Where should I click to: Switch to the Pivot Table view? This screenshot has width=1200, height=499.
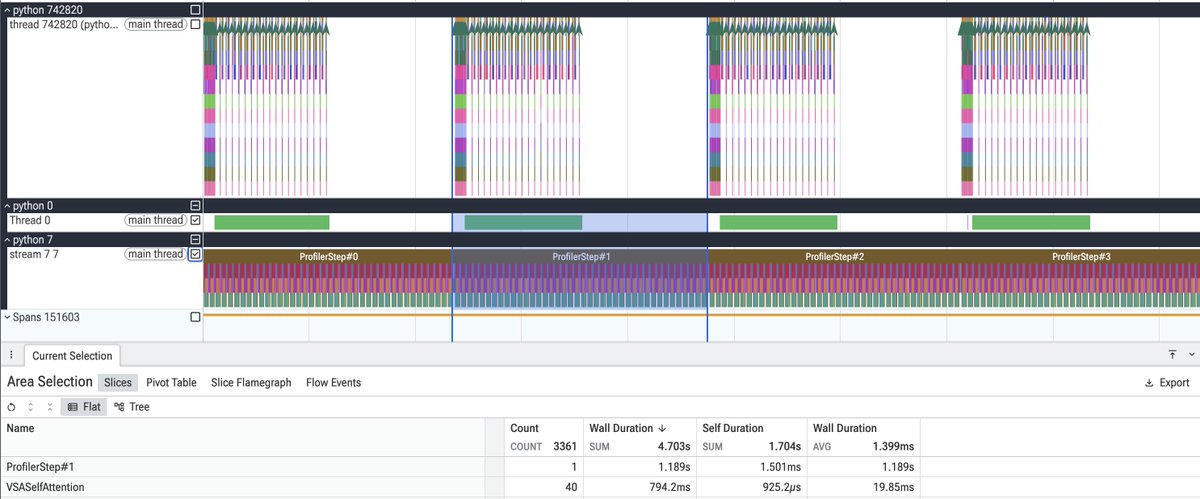pos(171,382)
